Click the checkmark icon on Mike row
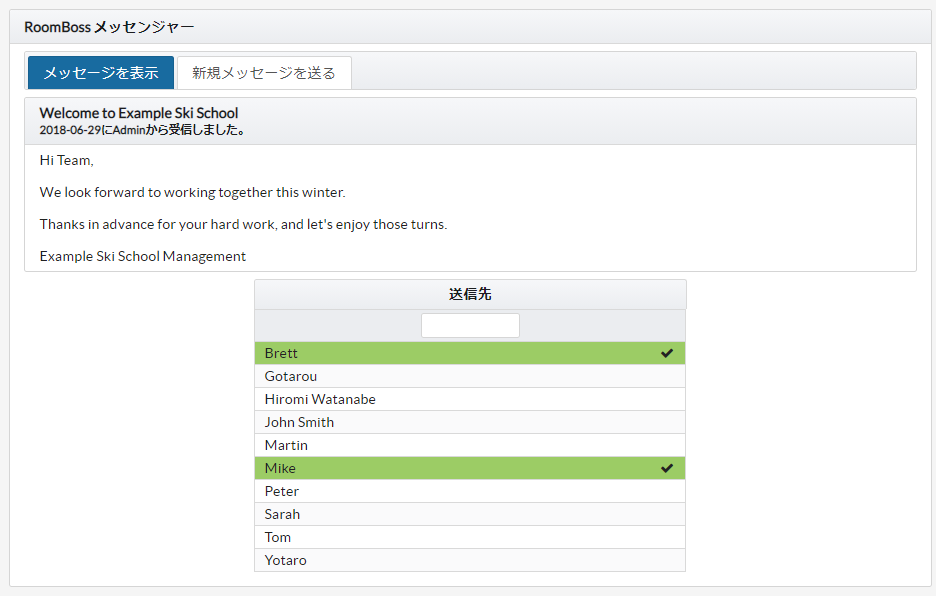This screenshot has width=936, height=596. (x=667, y=468)
